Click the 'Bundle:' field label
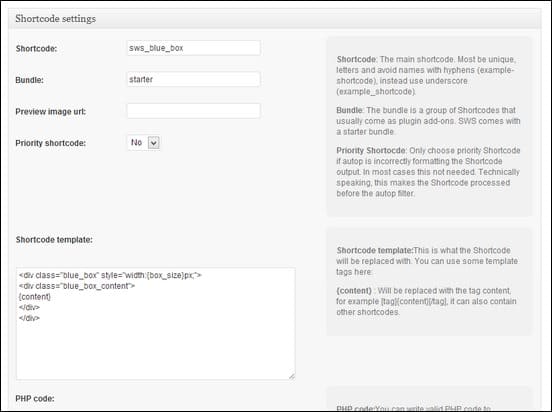 point(30,80)
